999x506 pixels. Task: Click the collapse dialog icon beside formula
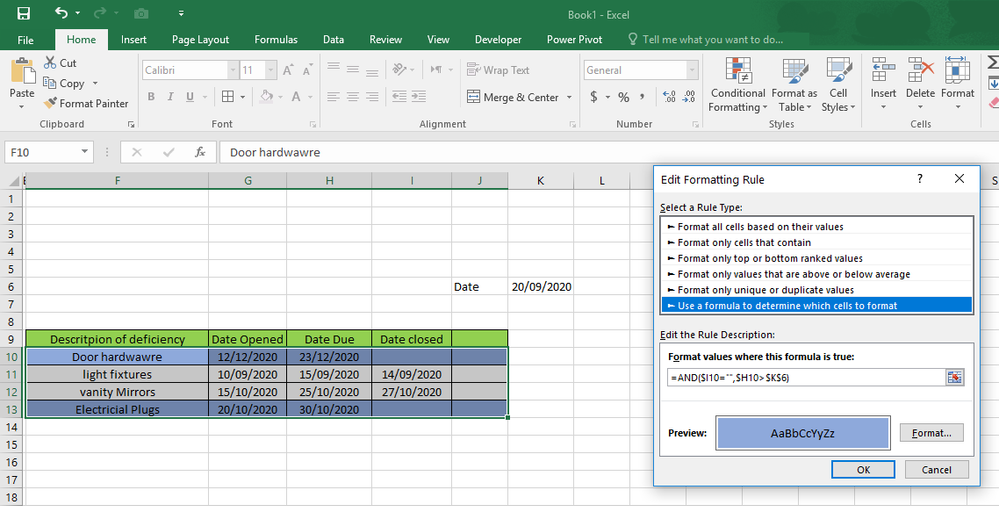click(x=954, y=377)
